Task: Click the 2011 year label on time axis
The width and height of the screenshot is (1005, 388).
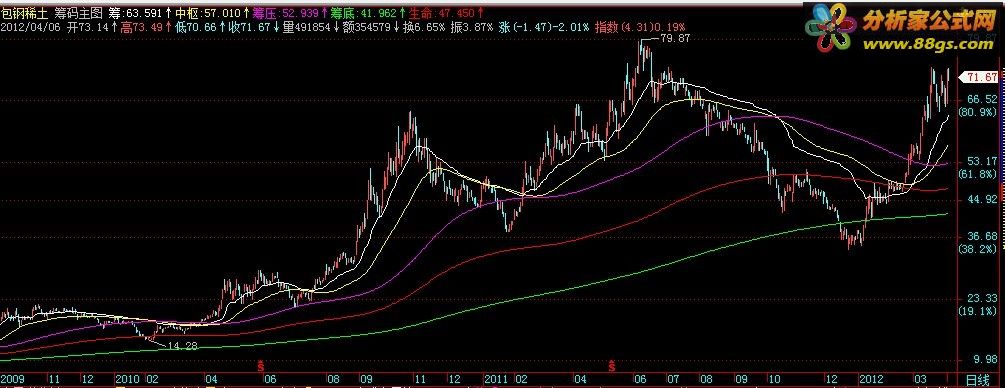Action: pos(497,378)
